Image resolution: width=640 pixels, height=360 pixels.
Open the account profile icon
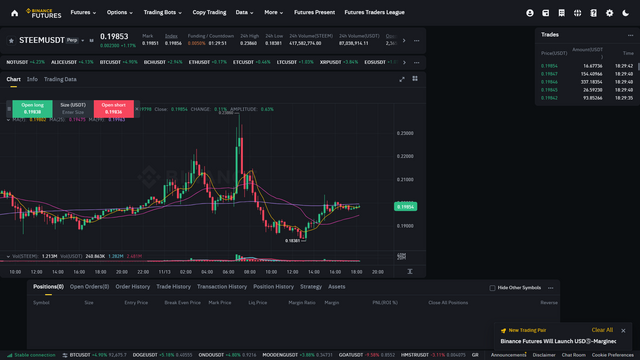(530, 13)
